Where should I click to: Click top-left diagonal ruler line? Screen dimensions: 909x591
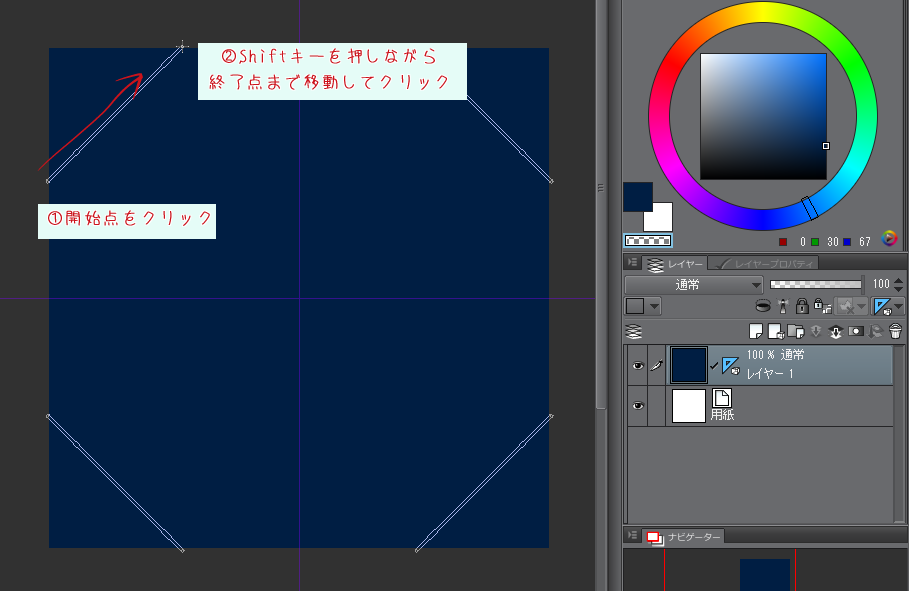point(115,114)
